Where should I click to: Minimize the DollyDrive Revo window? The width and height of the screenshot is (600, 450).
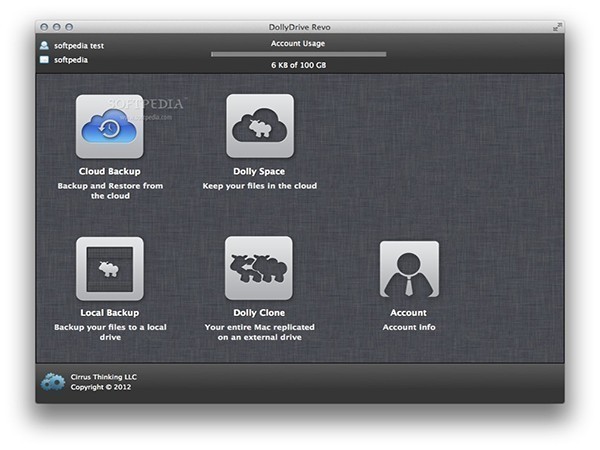coord(57,27)
